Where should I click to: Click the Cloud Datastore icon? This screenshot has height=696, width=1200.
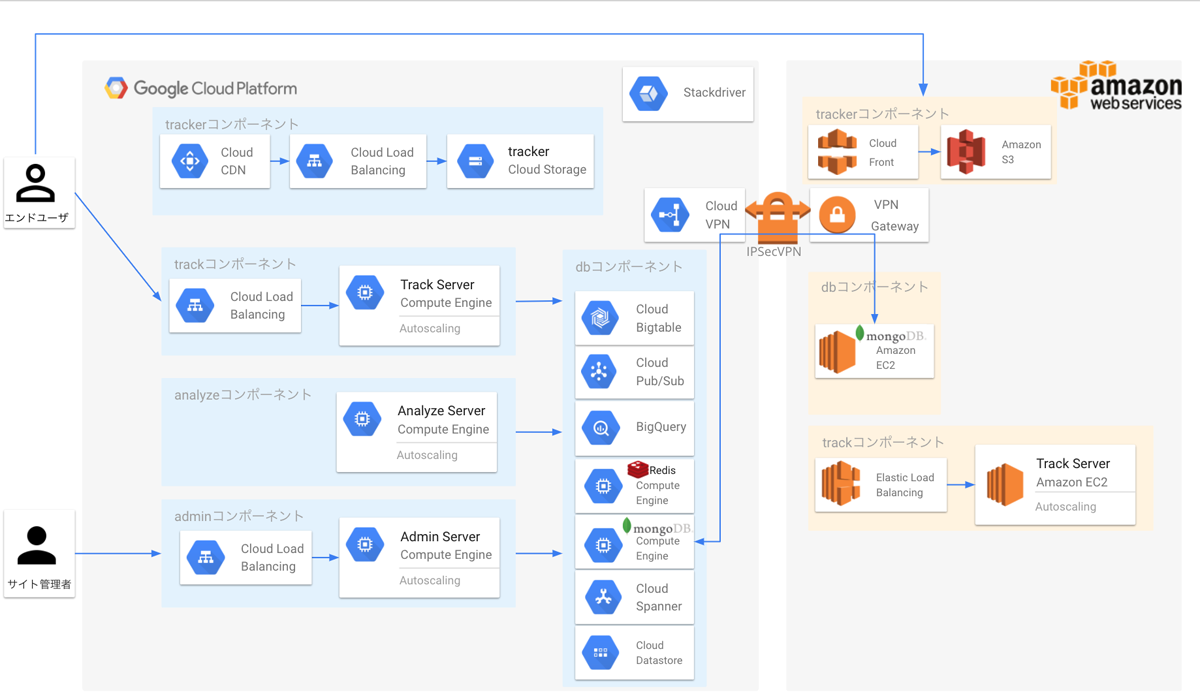tap(601, 652)
